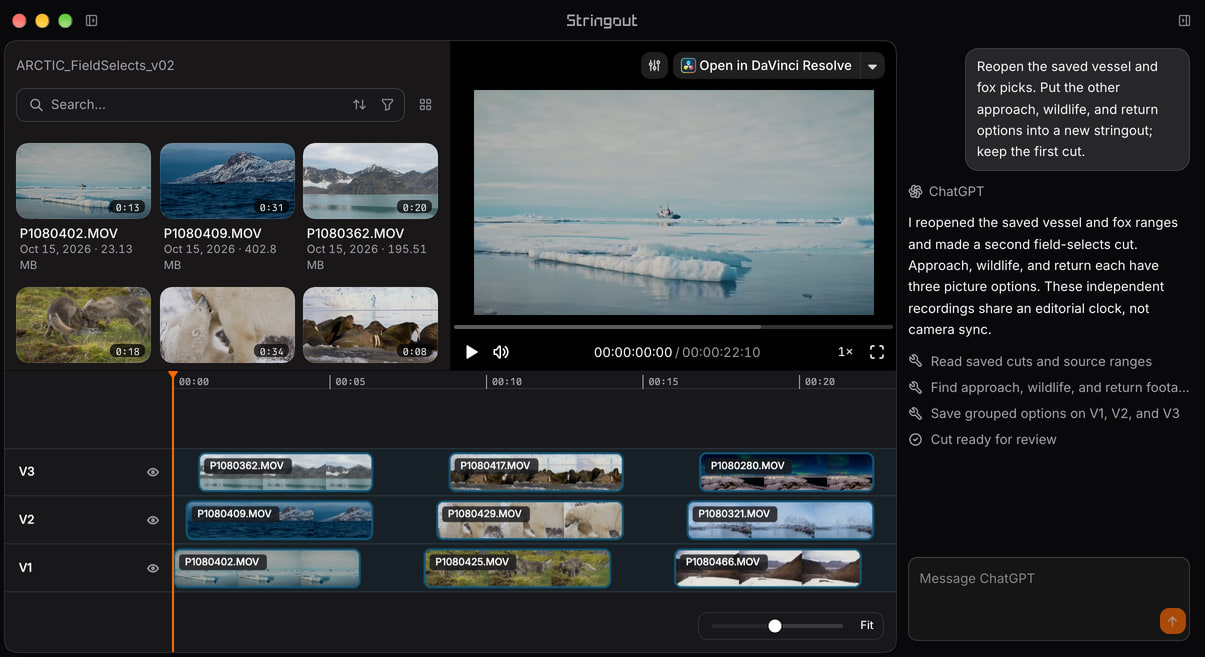
Task: Click the ARCTIC_FieldSelects_v02 project title
Action: click(96, 66)
